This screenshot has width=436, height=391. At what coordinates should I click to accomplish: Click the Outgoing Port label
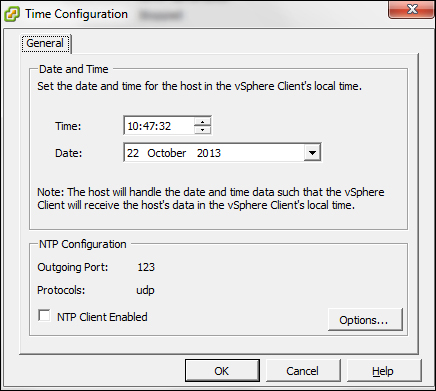(73, 267)
